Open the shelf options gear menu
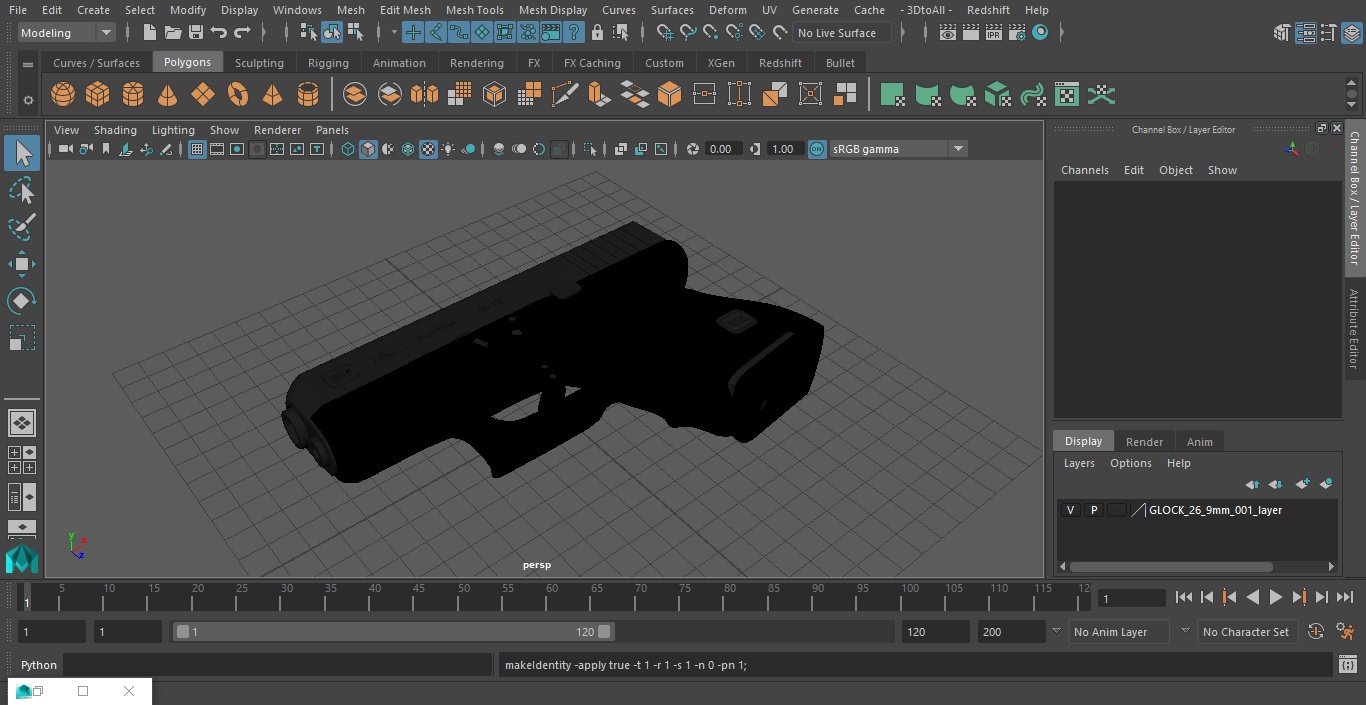The height and width of the screenshot is (705, 1366). (28, 100)
